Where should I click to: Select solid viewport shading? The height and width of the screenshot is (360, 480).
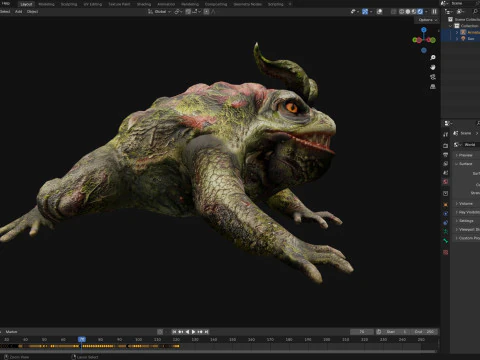408,12
